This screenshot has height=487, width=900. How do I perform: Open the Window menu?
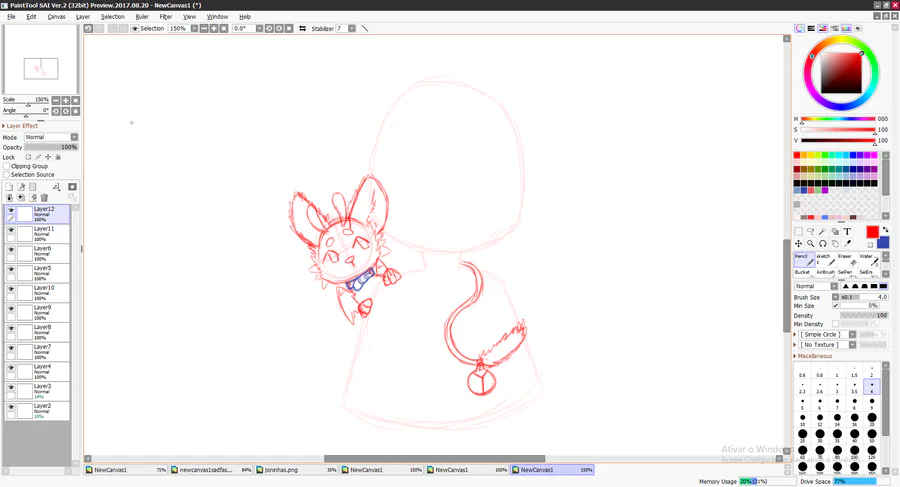(x=217, y=17)
